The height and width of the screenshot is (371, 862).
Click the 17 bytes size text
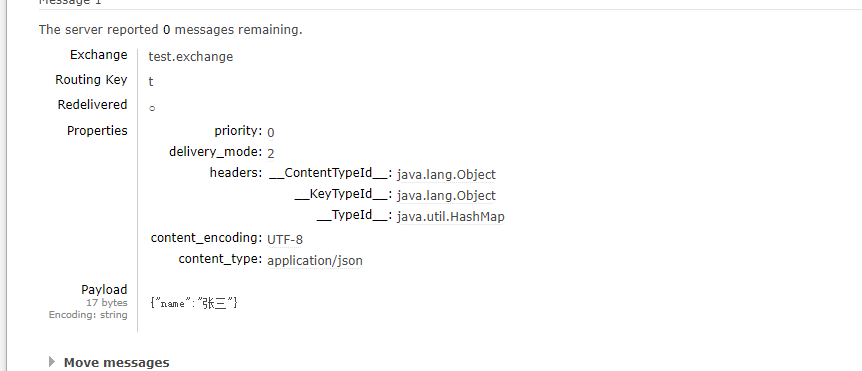tap(107, 303)
